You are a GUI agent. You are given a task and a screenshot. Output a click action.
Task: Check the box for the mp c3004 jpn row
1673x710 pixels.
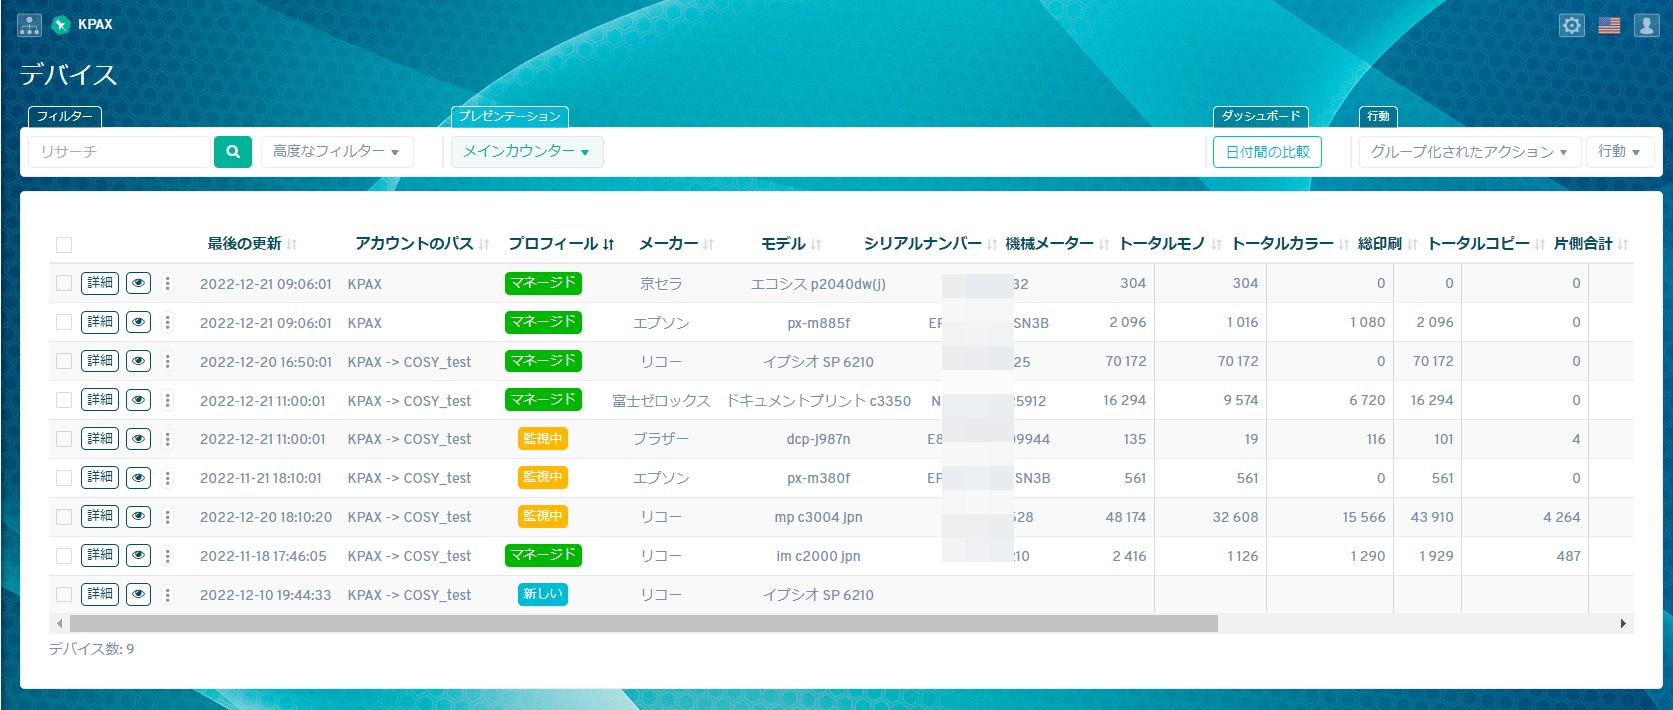click(x=64, y=518)
